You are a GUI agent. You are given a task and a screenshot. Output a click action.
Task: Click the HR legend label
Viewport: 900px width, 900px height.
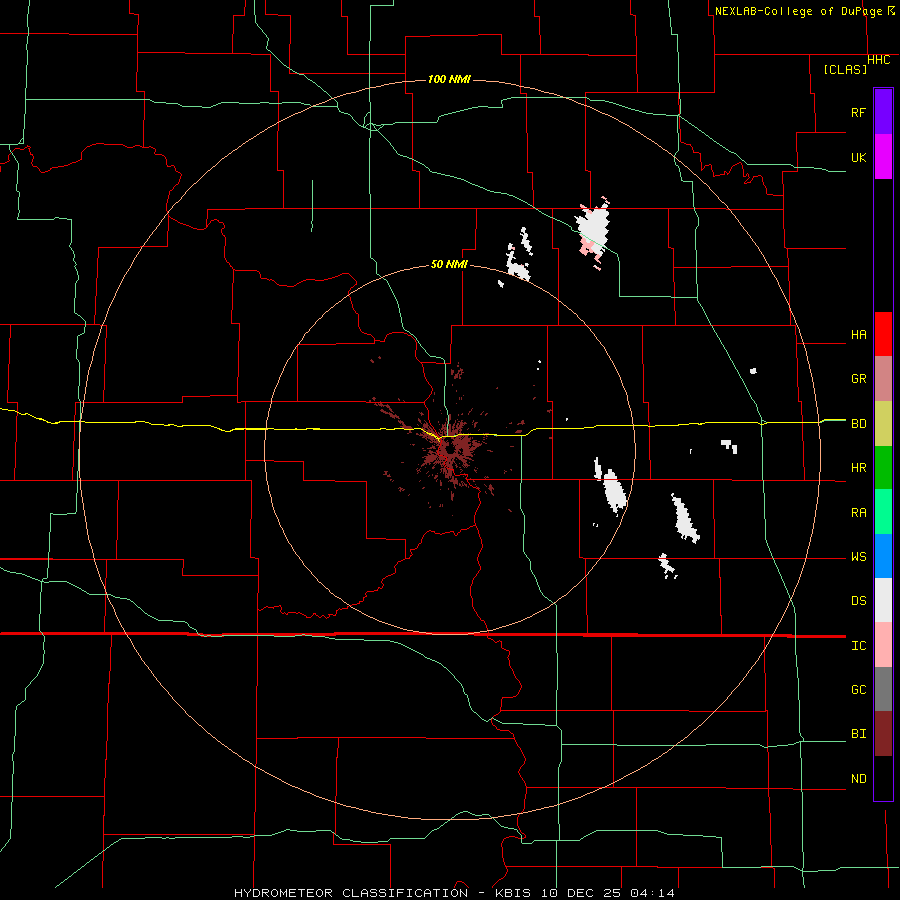858,468
